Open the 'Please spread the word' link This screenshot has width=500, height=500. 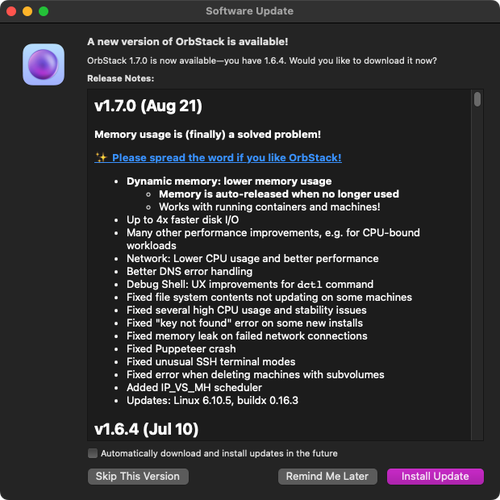(227, 157)
